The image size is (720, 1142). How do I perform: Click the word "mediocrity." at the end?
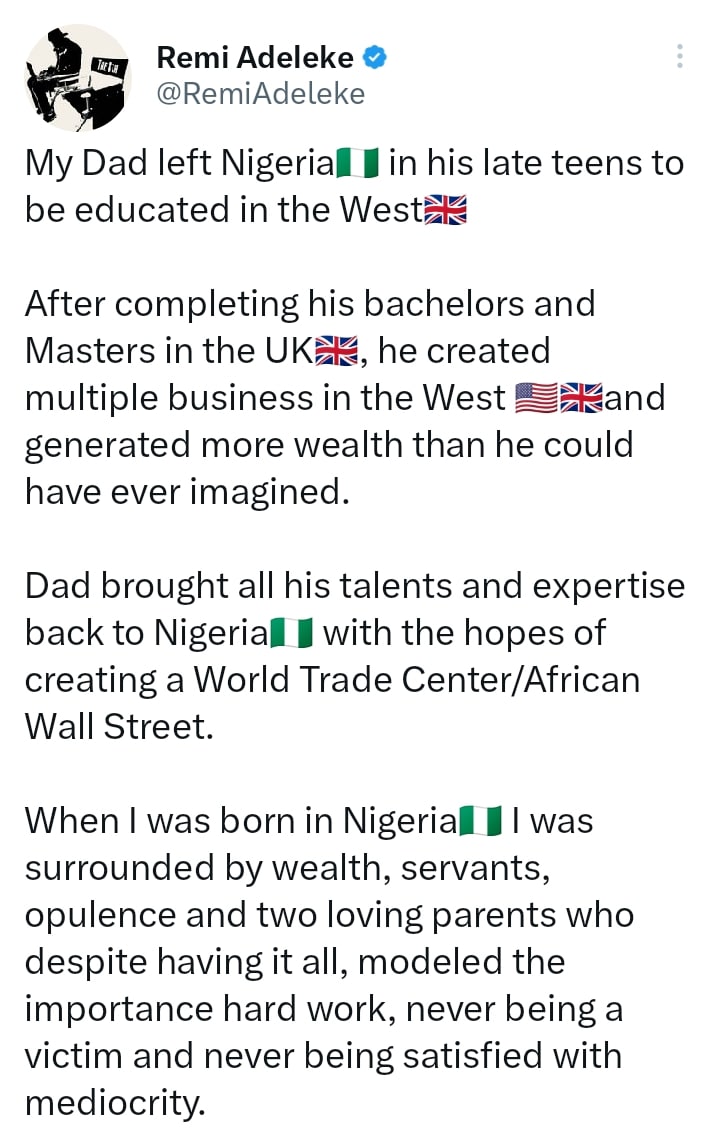(x=114, y=1103)
